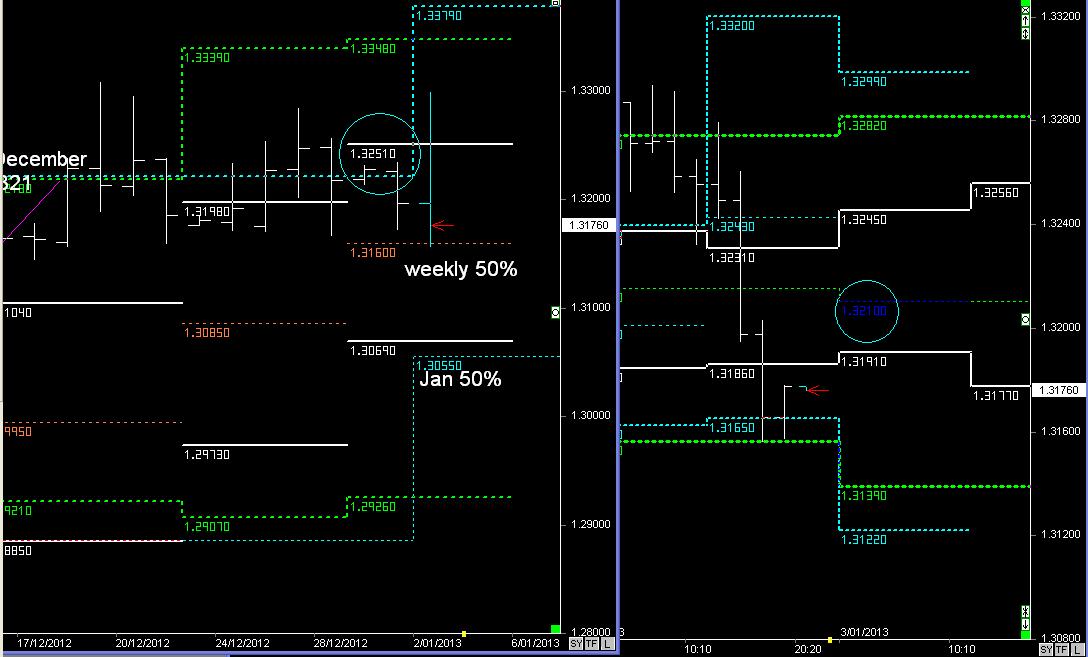Click the small icon at top of left chart axis
Image resolution: width=1088 pixels, height=657 pixels.
[555, 3]
